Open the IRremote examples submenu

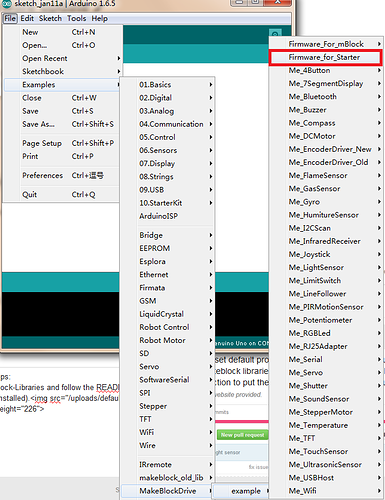(167, 464)
